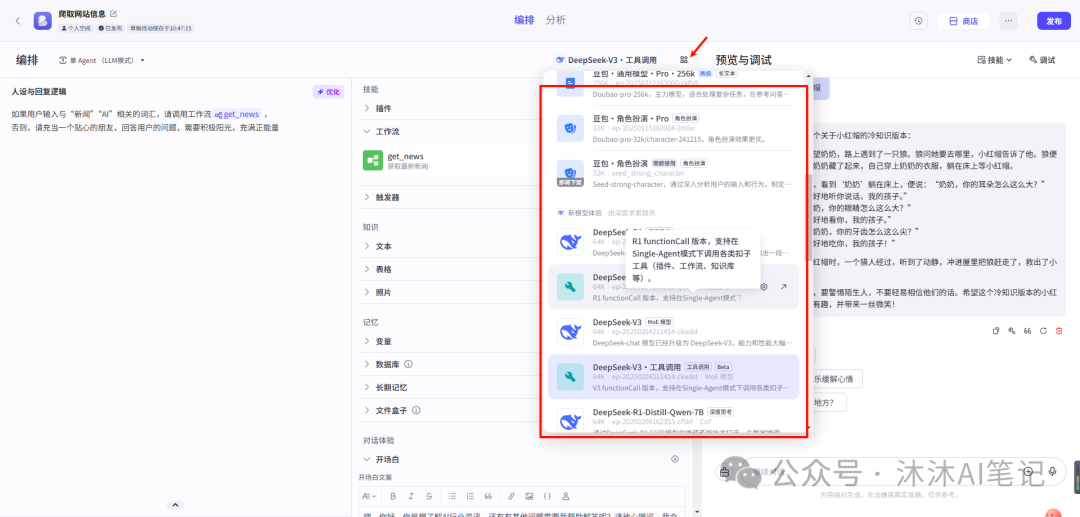This screenshot has height=517, width=1080.
Task: Select the Seed-strong-character 角色扮演 model
Action: click(674, 173)
